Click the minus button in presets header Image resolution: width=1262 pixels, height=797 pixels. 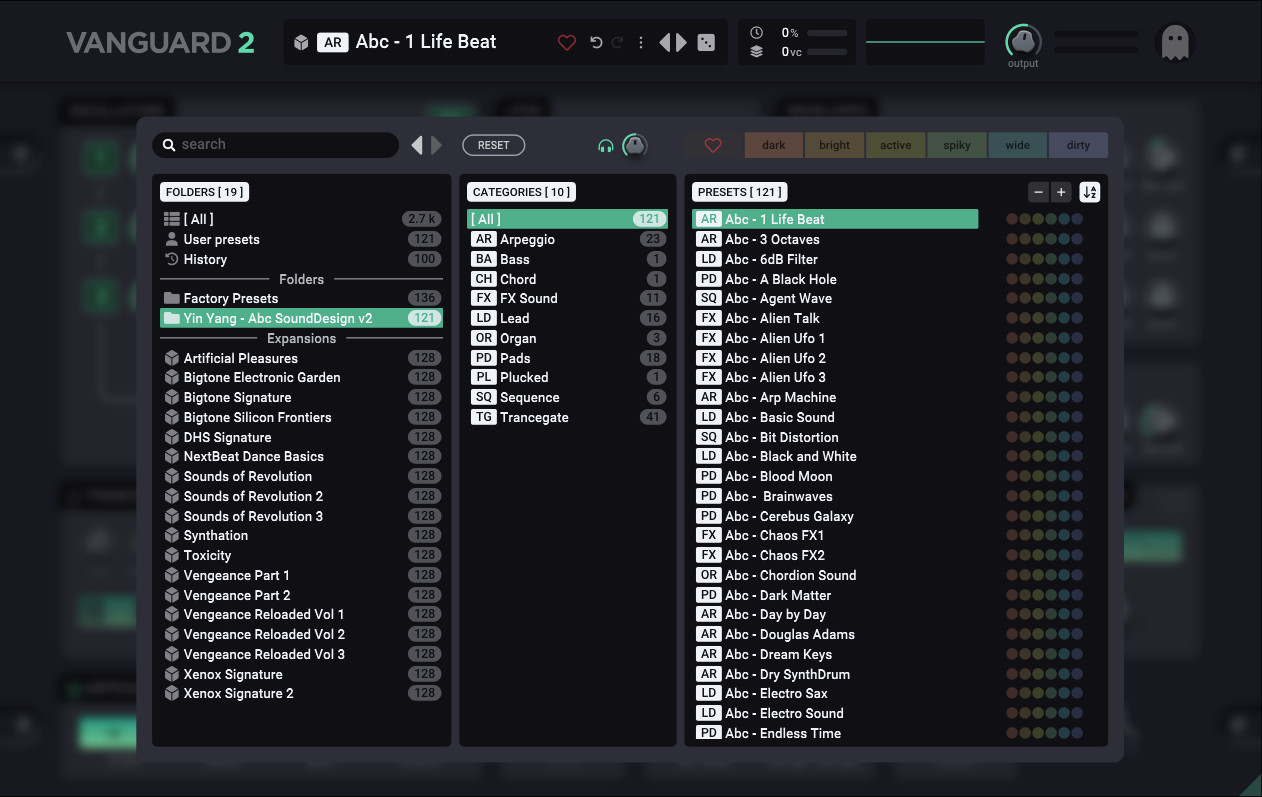coord(1039,192)
